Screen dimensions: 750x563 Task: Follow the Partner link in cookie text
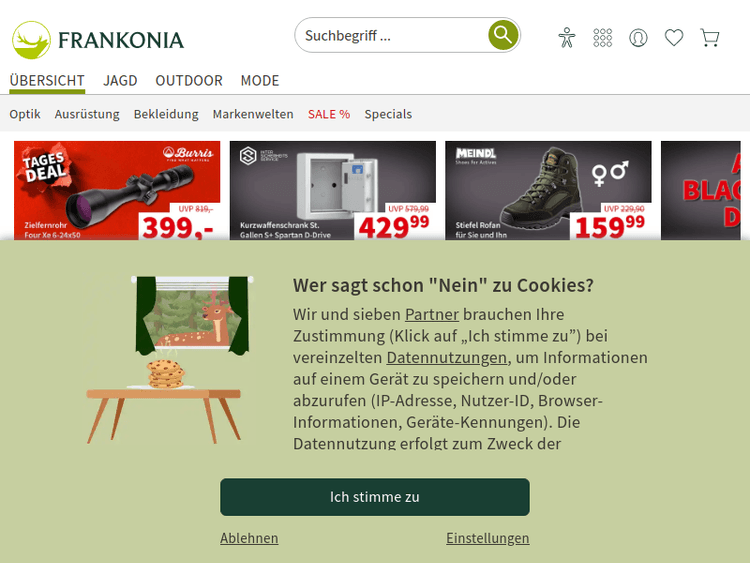(x=432, y=314)
